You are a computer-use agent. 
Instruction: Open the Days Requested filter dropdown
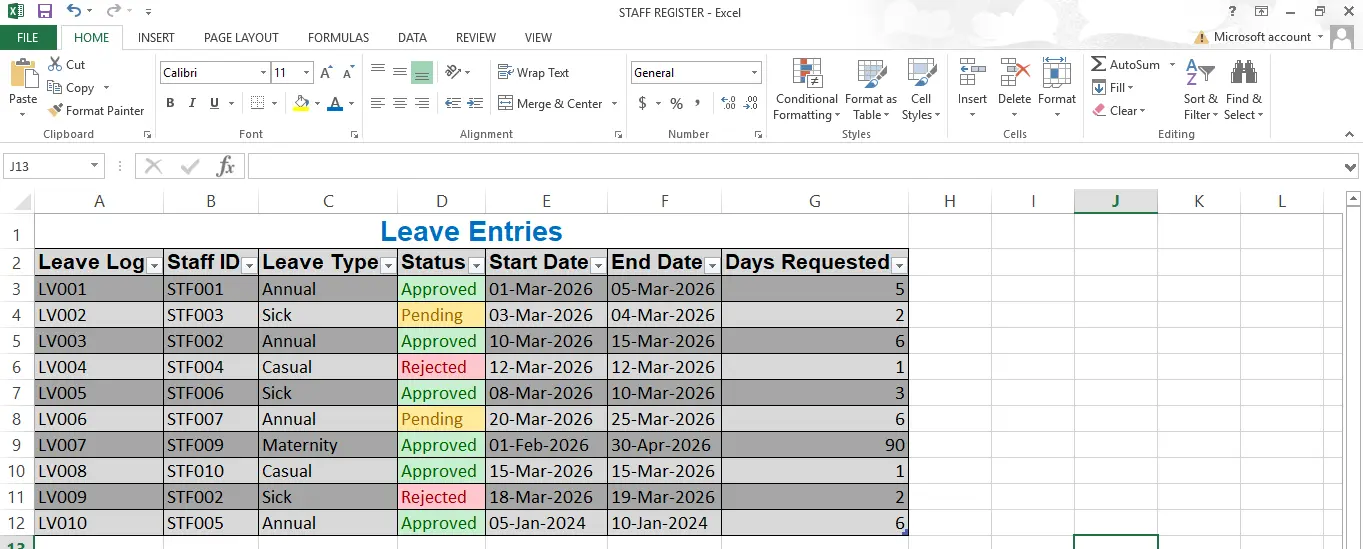pyautogui.click(x=899, y=265)
